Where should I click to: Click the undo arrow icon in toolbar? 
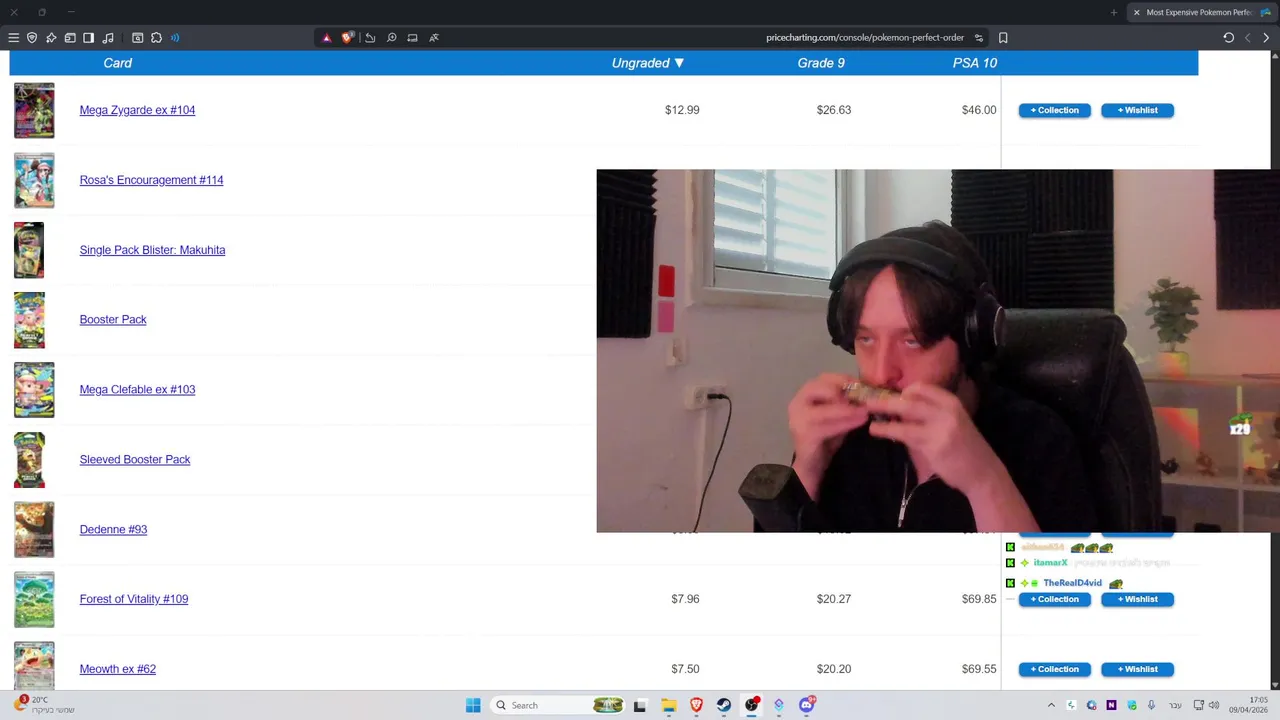click(370, 38)
